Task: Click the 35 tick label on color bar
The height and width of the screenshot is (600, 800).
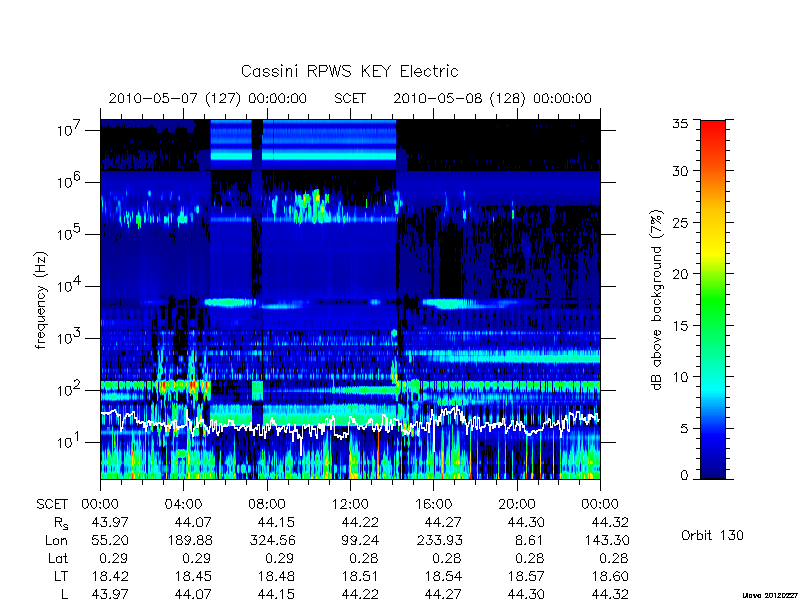Action: point(680,124)
